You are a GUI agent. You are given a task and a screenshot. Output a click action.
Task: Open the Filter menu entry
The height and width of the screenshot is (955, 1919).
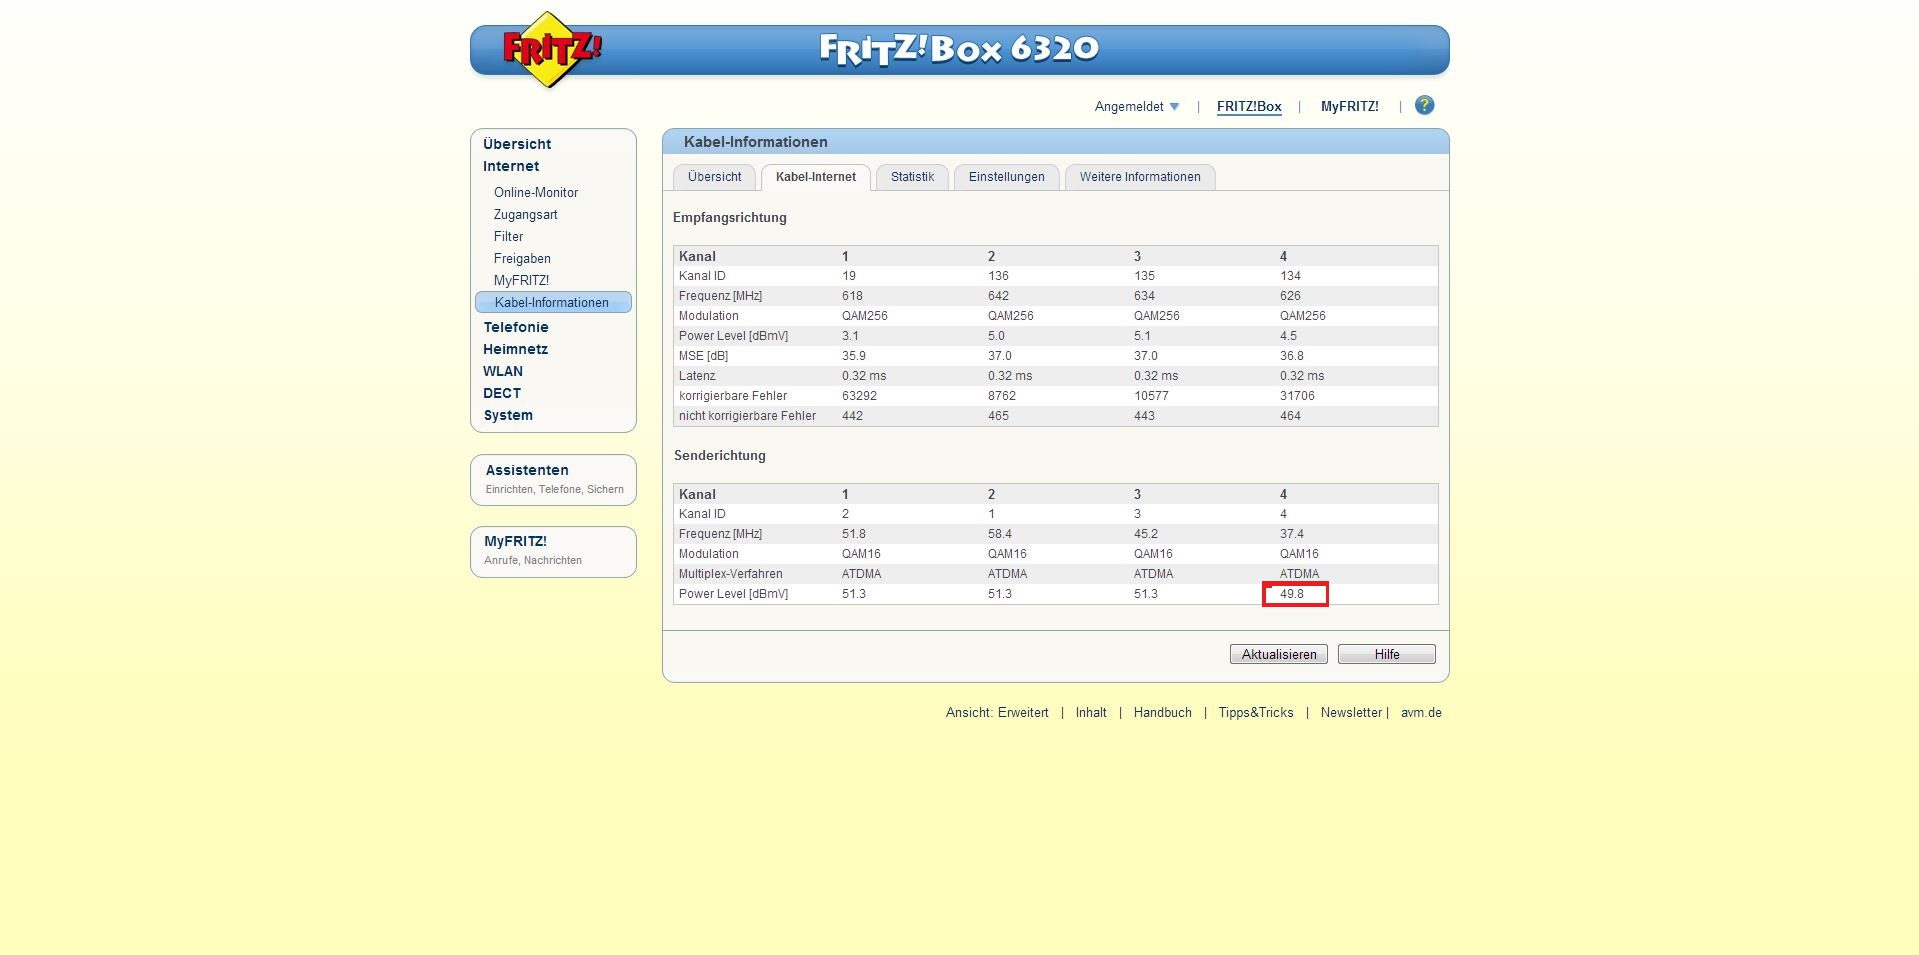click(x=508, y=236)
